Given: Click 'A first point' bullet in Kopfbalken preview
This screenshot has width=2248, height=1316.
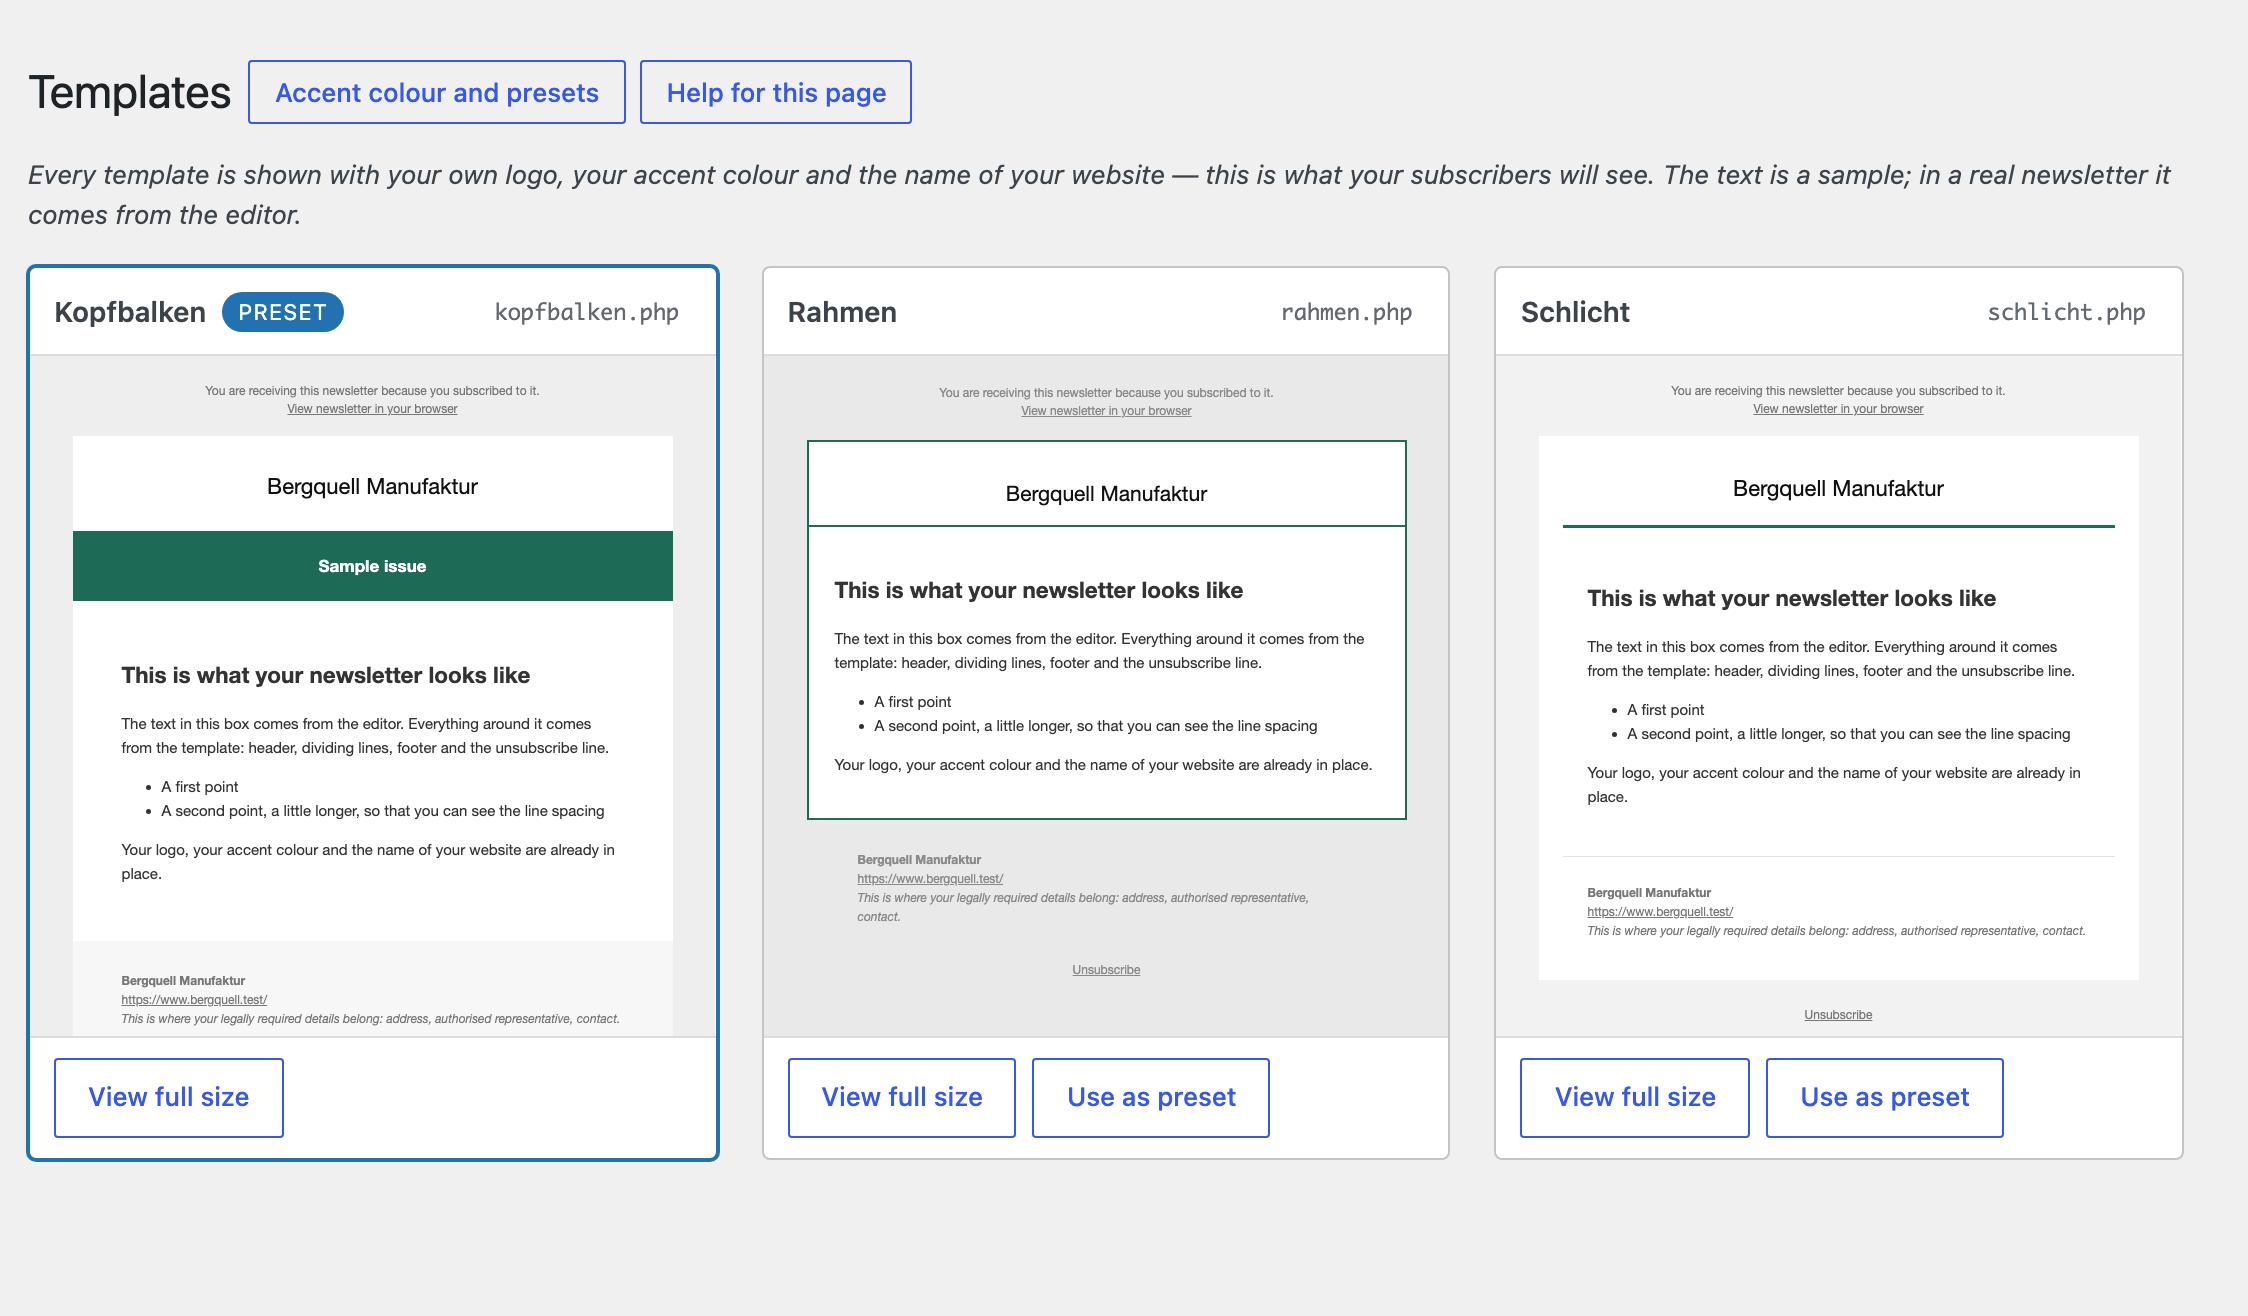Looking at the screenshot, I should tap(200, 787).
